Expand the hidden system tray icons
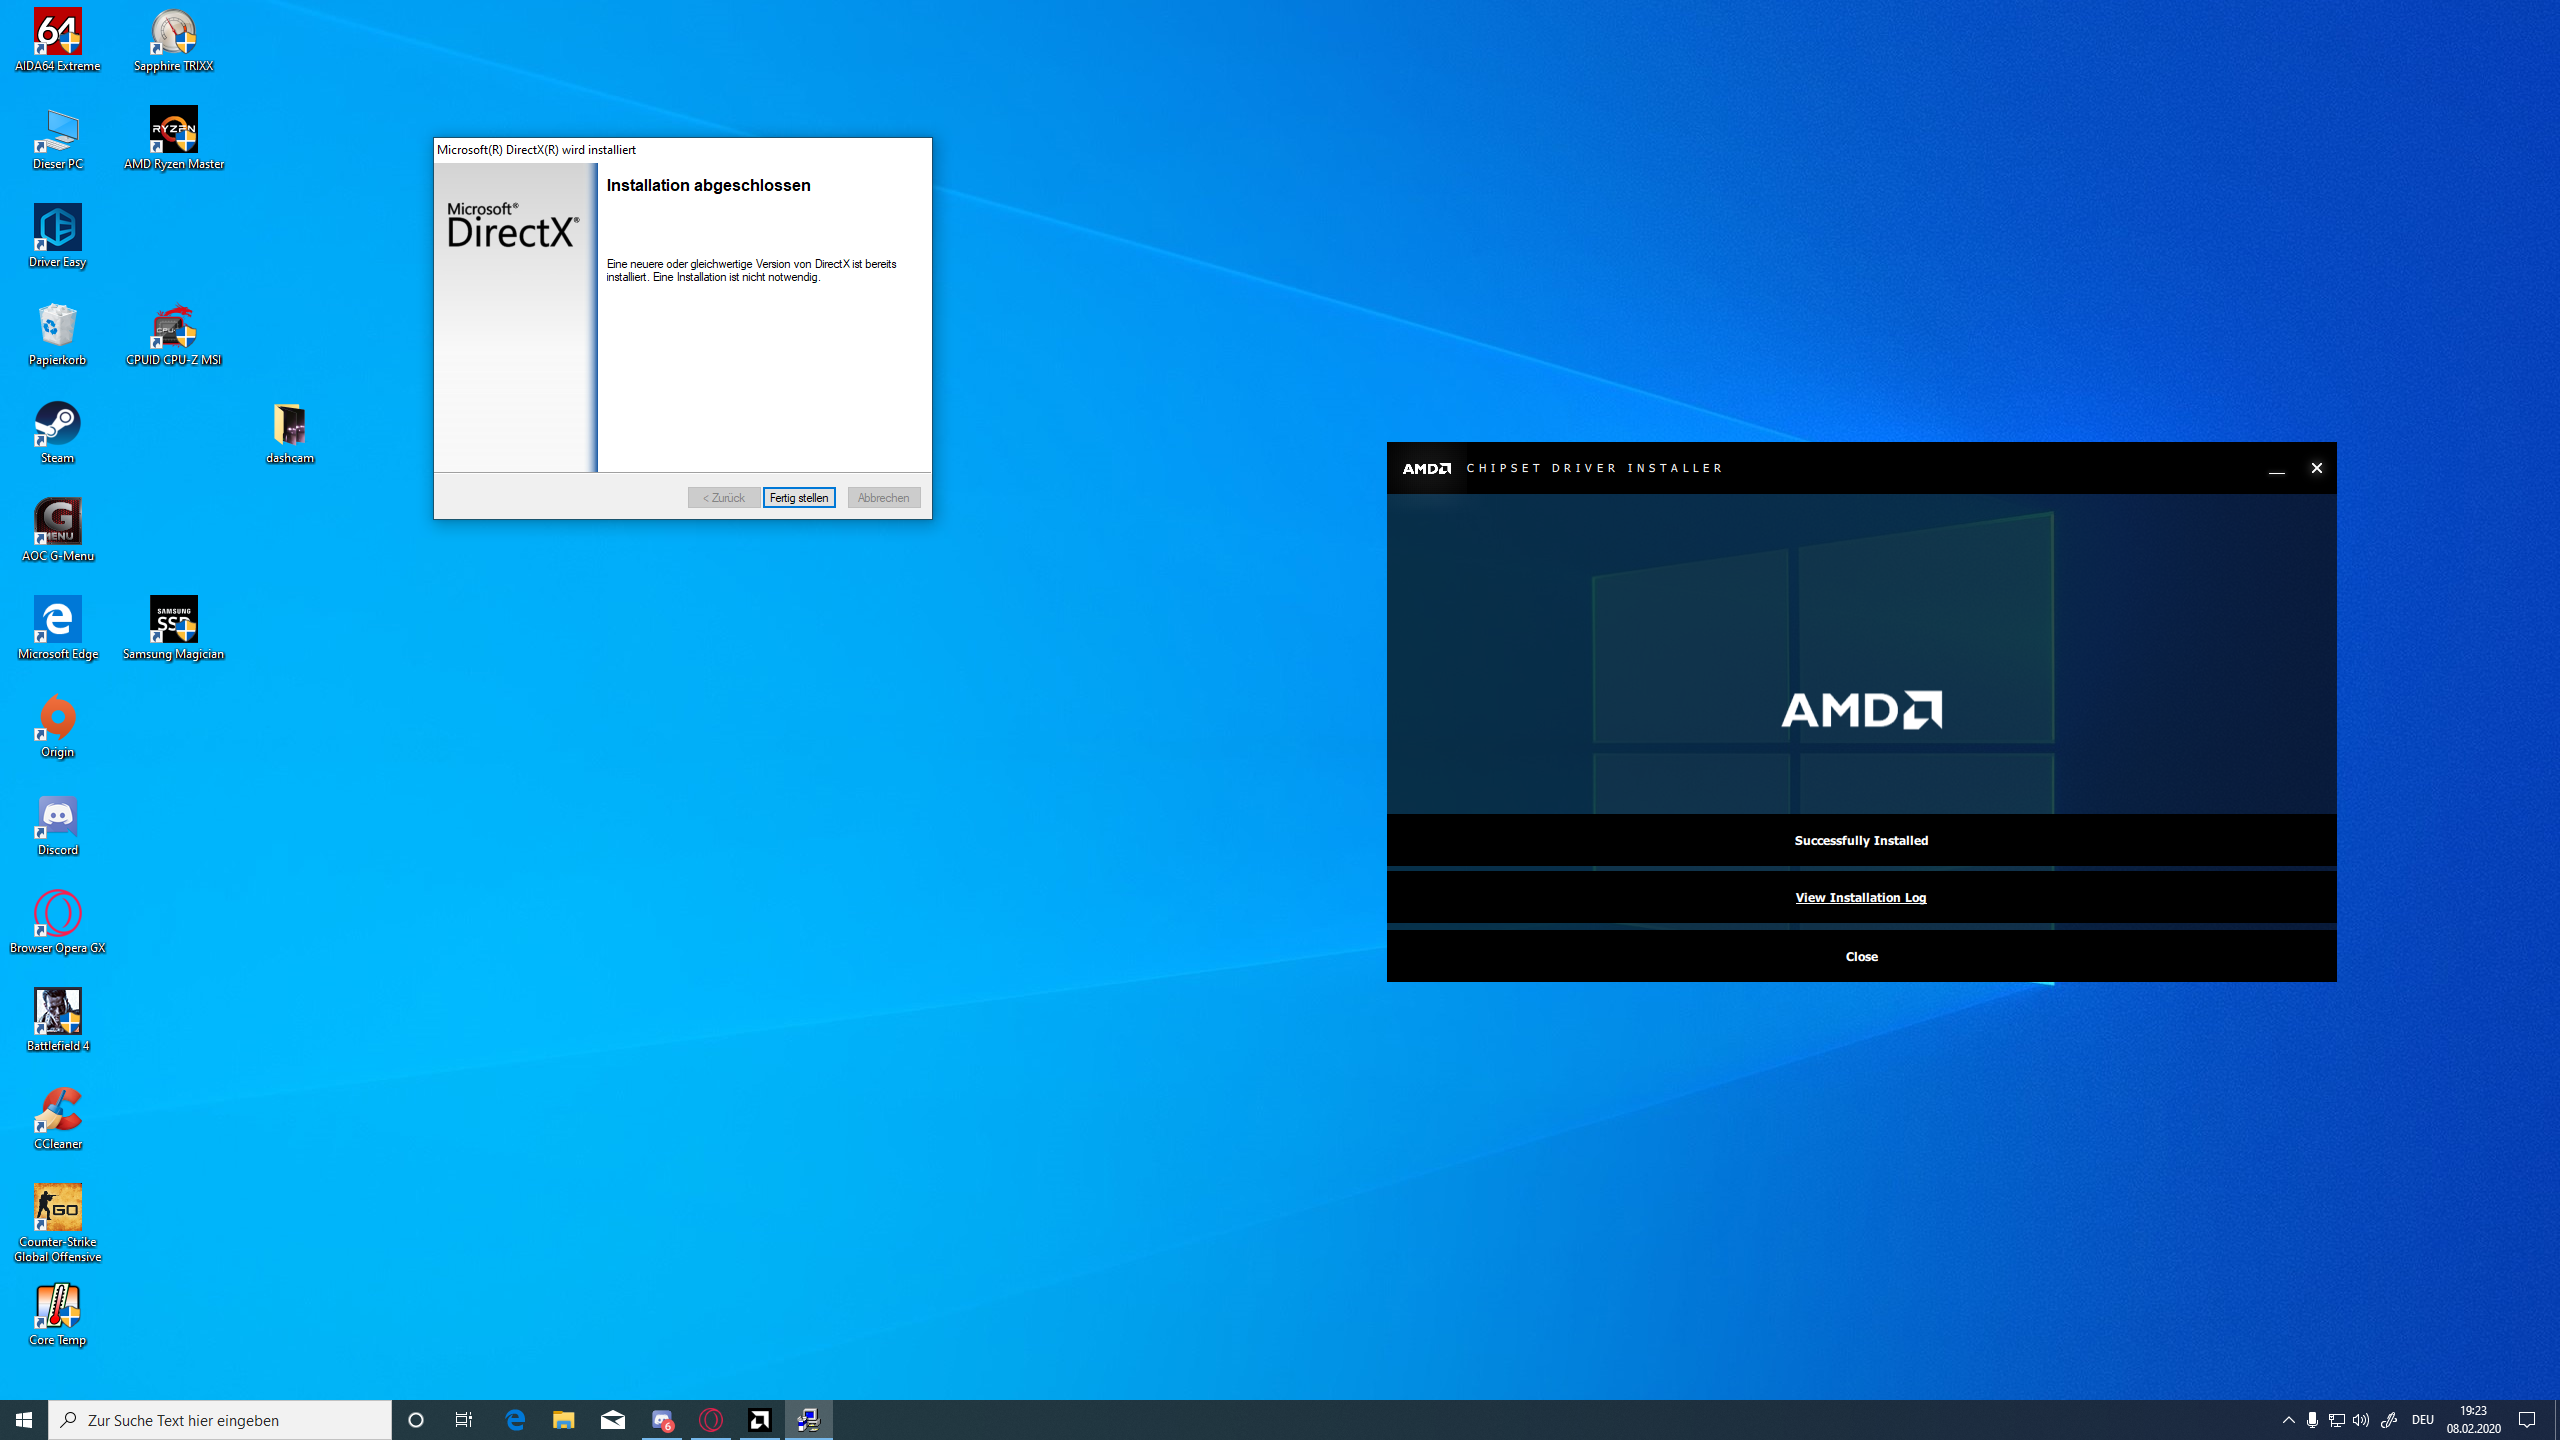The image size is (2560, 1440). [2288, 1420]
